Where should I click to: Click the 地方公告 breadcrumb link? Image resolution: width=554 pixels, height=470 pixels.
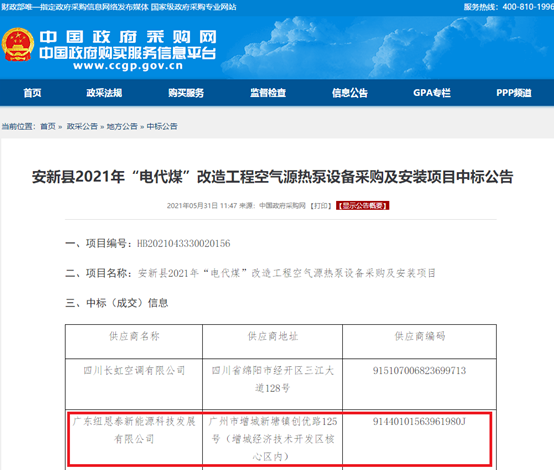(122, 127)
